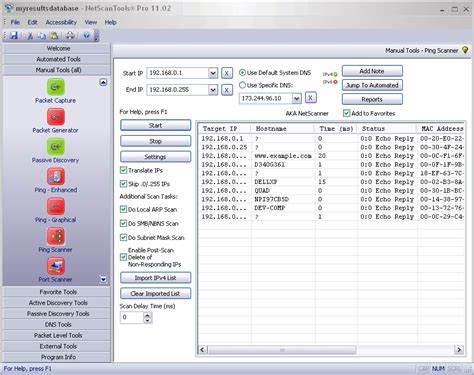Open the Ping - Enhanced tool icon
This screenshot has width=474, height=375.
click(56, 176)
